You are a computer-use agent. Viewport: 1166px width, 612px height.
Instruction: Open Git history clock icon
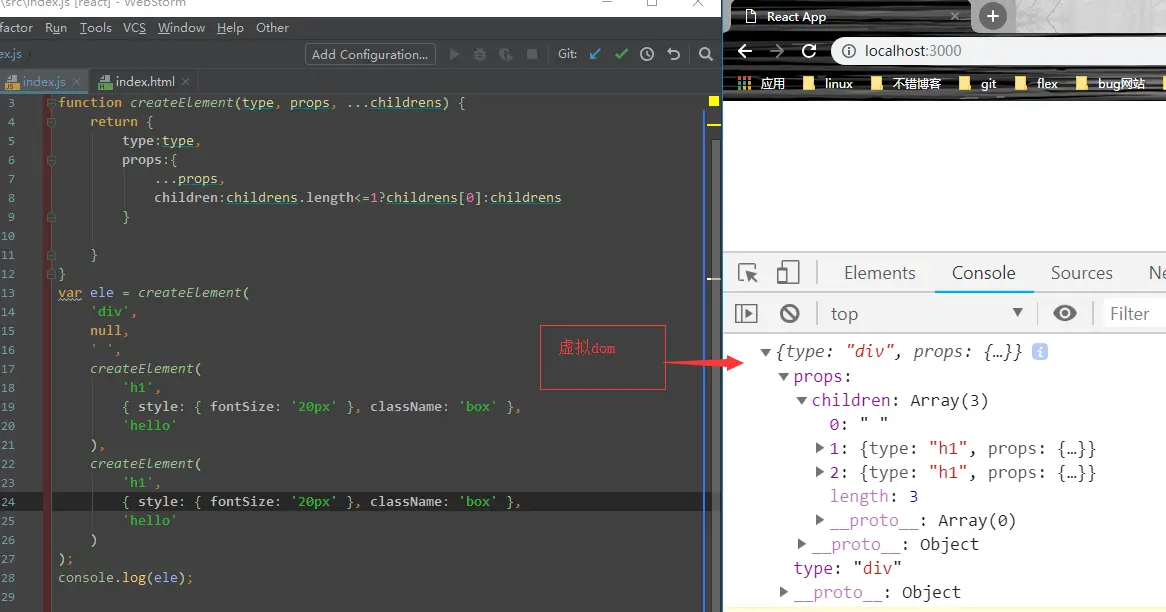click(647, 54)
